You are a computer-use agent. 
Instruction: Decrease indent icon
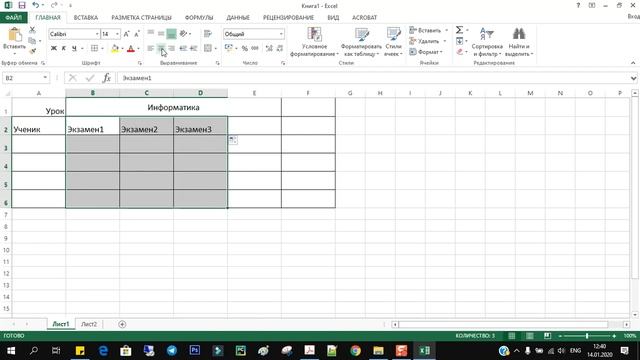tap(183, 48)
